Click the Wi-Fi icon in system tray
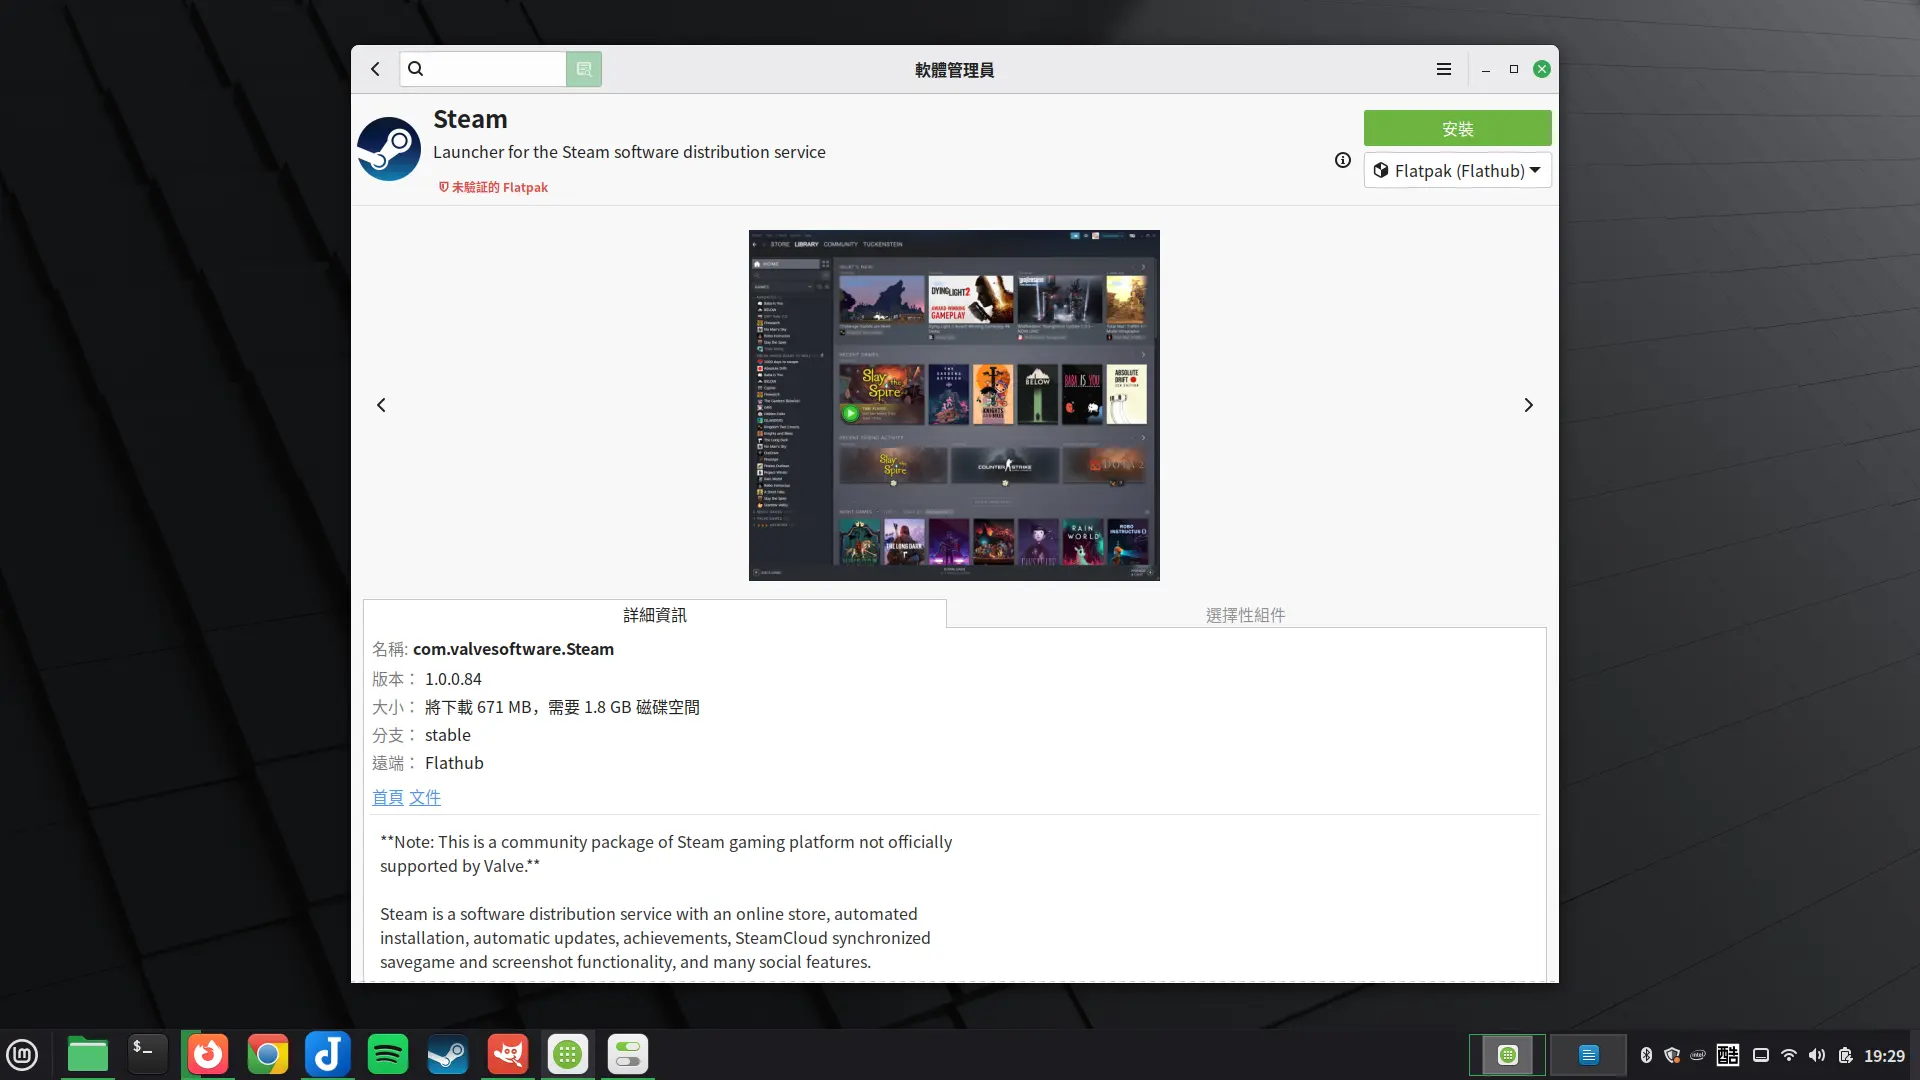The height and width of the screenshot is (1080, 1920). 1789,1055
